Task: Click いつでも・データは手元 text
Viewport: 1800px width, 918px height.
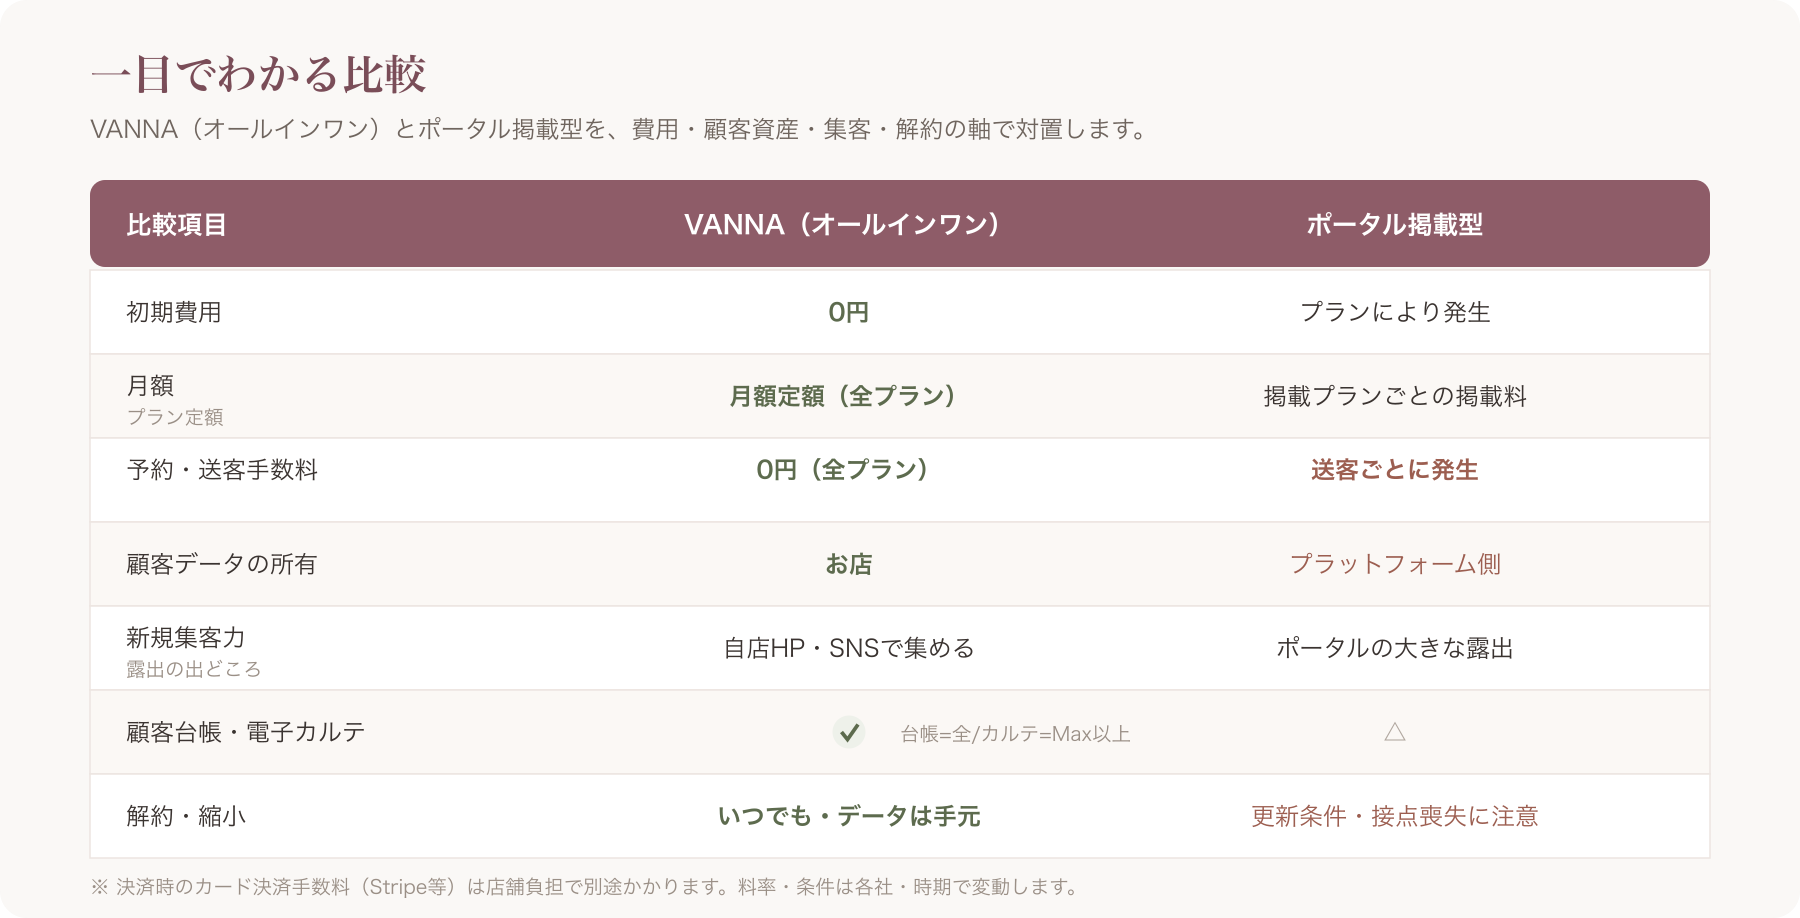Action: pyautogui.click(x=848, y=816)
